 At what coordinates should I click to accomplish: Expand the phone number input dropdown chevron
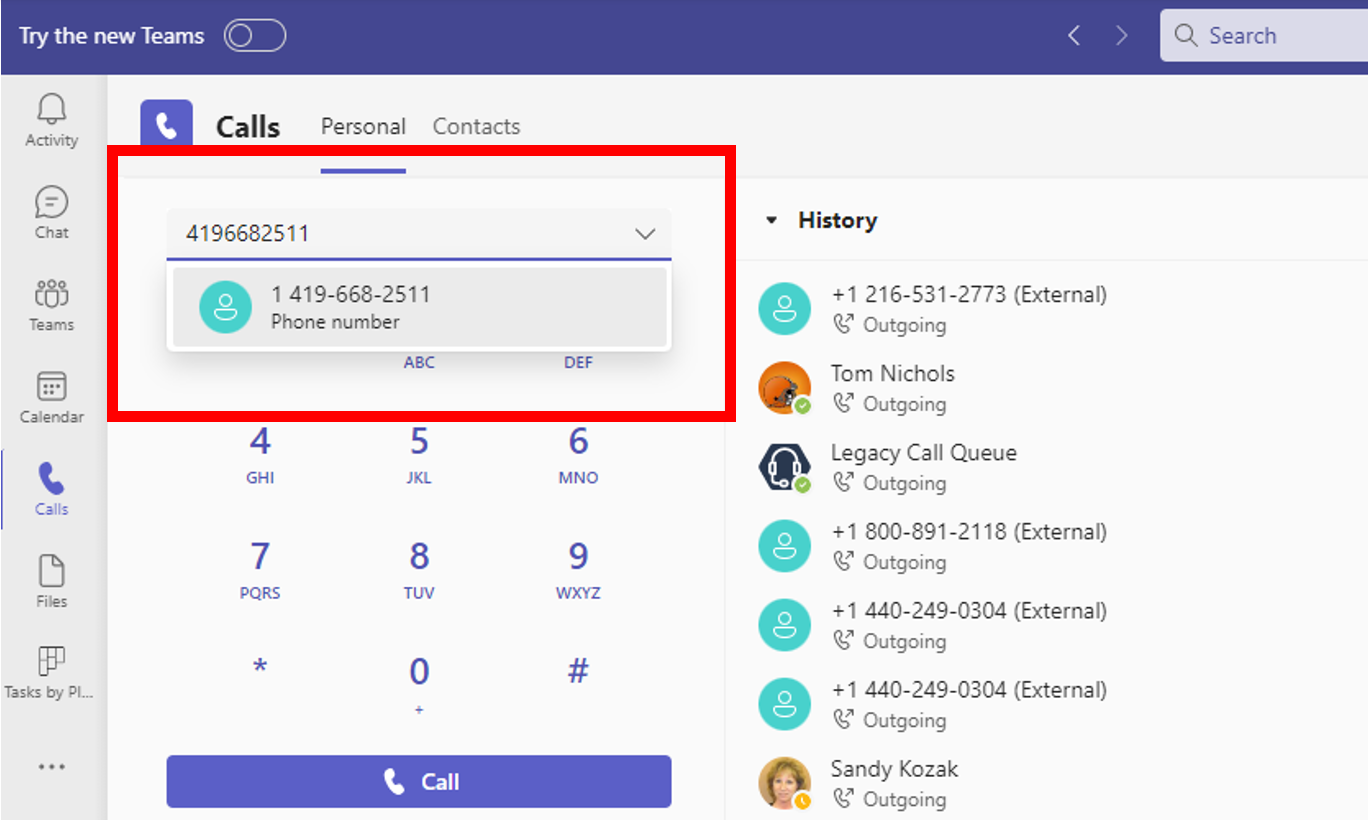pyautogui.click(x=645, y=234)
